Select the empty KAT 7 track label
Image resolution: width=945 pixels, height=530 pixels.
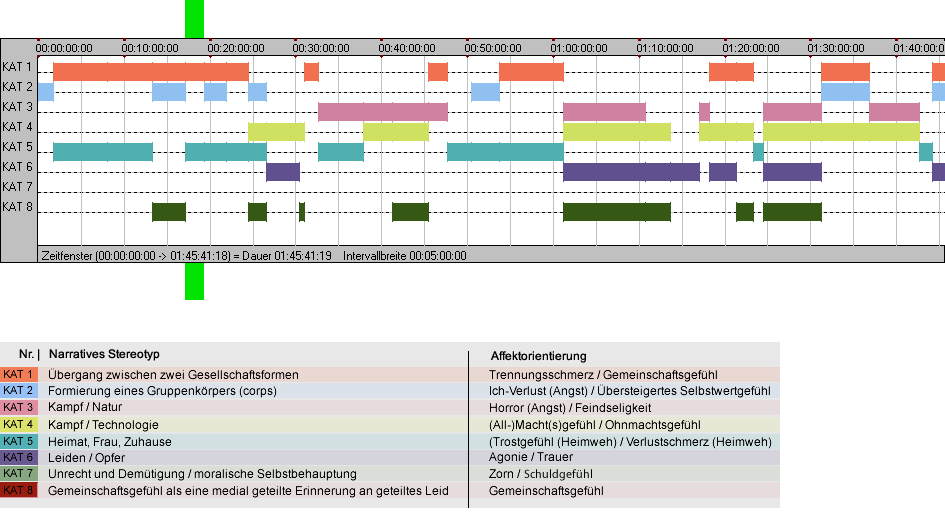click(x=17, y=187)
